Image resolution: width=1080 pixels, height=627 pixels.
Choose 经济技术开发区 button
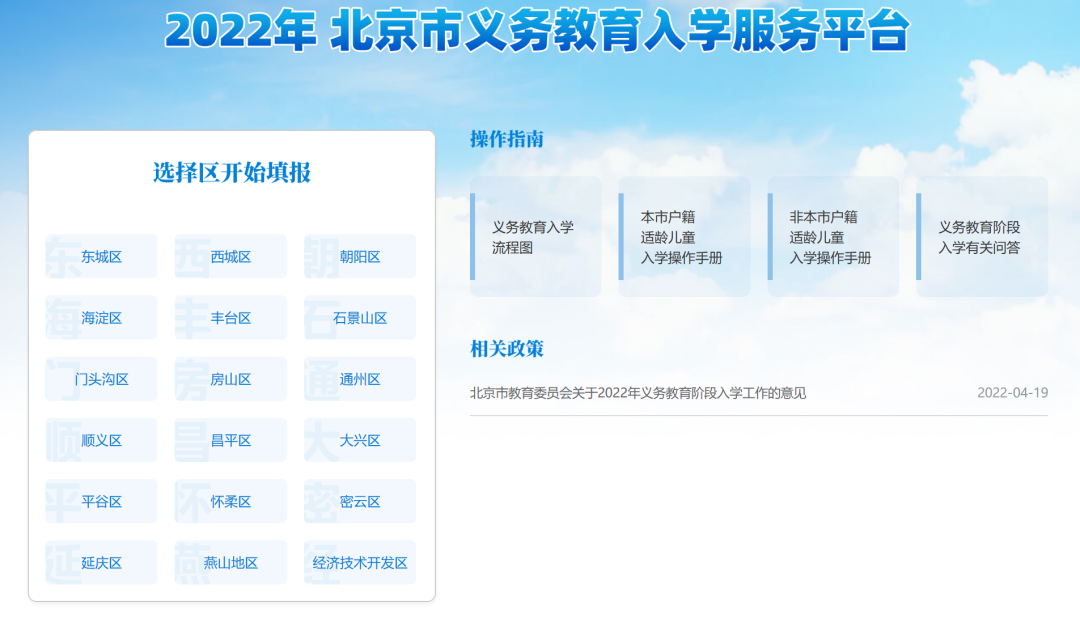(360, 563)
